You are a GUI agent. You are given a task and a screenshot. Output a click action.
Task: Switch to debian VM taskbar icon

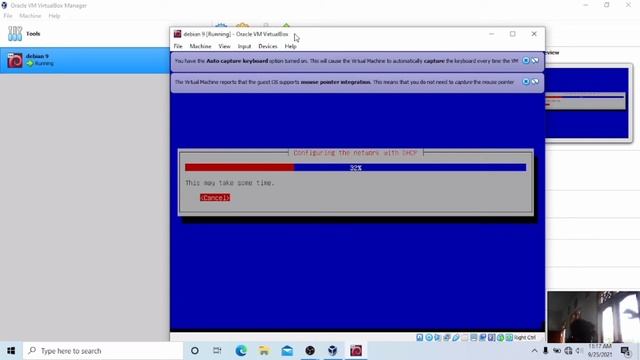[356, 351]
